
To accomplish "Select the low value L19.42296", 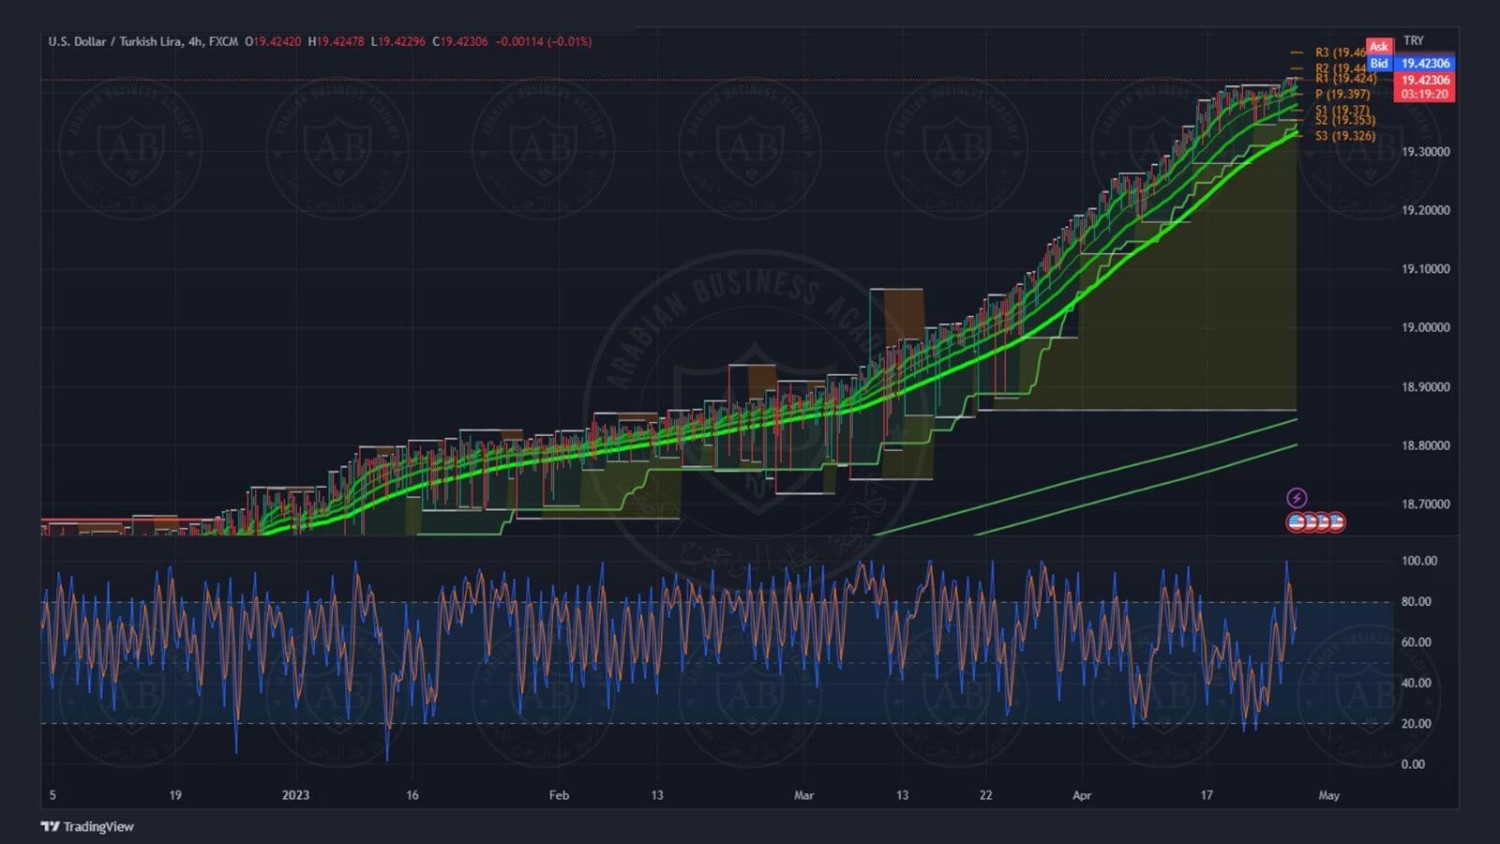I will [398, 42].
